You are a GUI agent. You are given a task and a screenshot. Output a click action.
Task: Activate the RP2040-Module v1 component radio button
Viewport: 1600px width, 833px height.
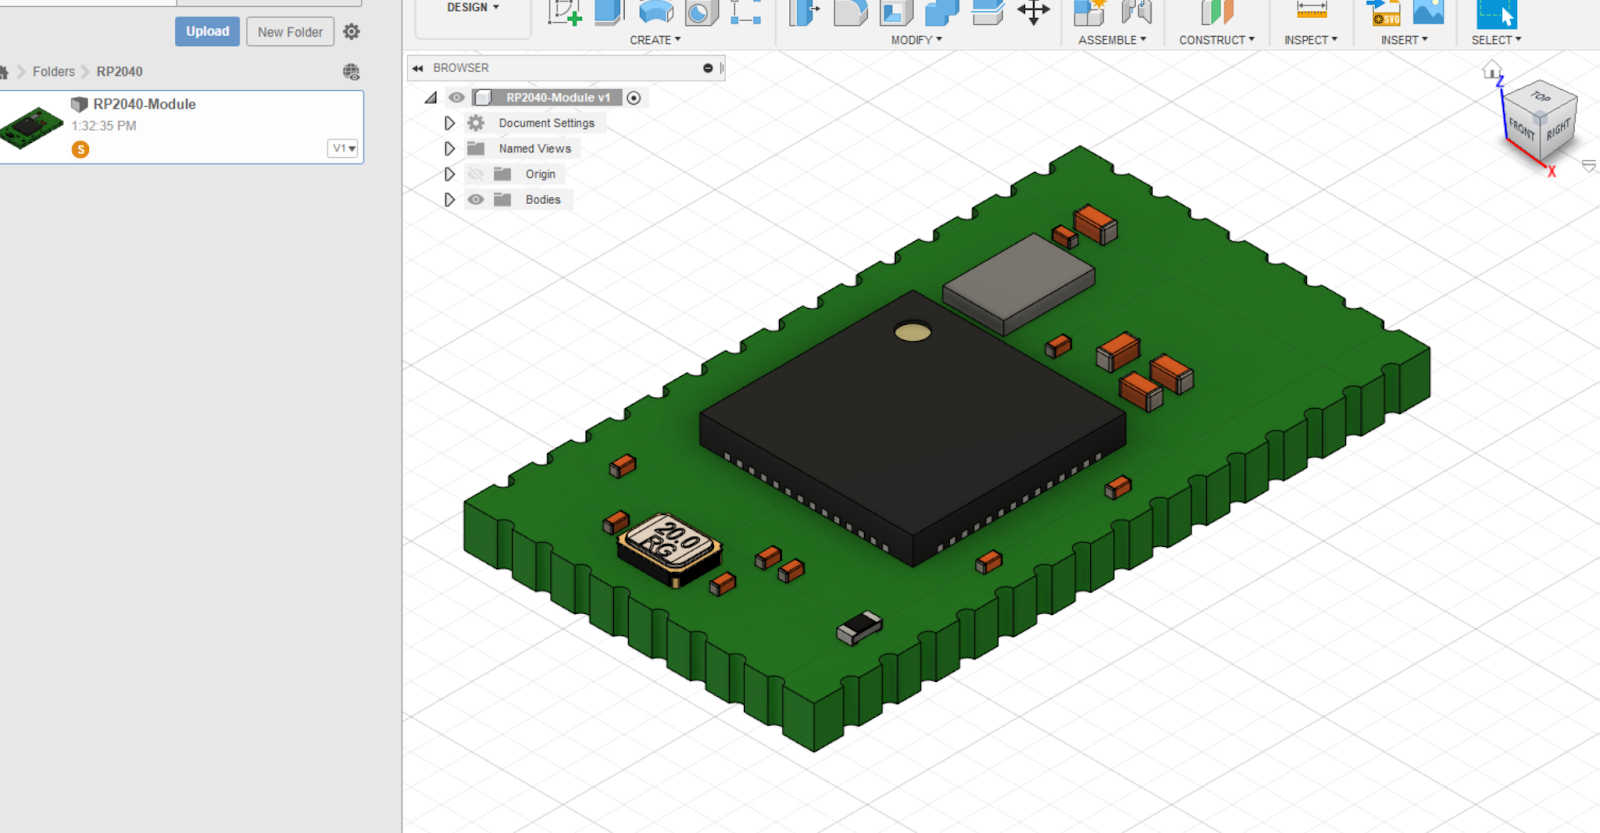pyautogui.click(x=634, y=98)
